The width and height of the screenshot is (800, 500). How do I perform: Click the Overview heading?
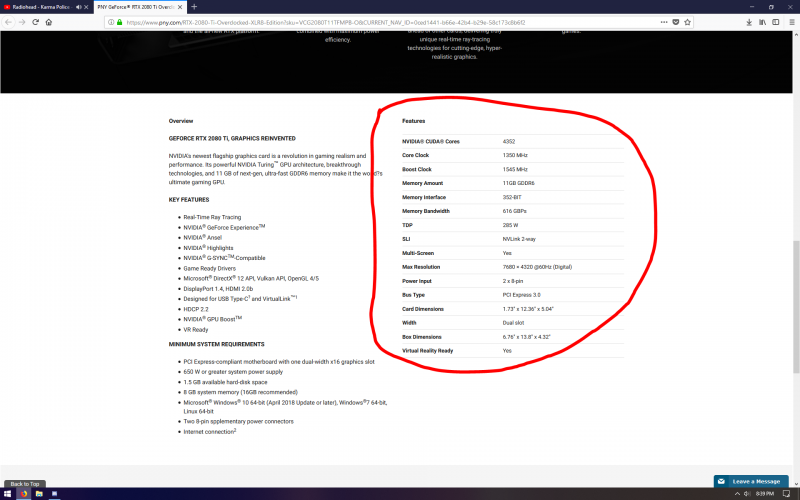(x=181, y=121)
